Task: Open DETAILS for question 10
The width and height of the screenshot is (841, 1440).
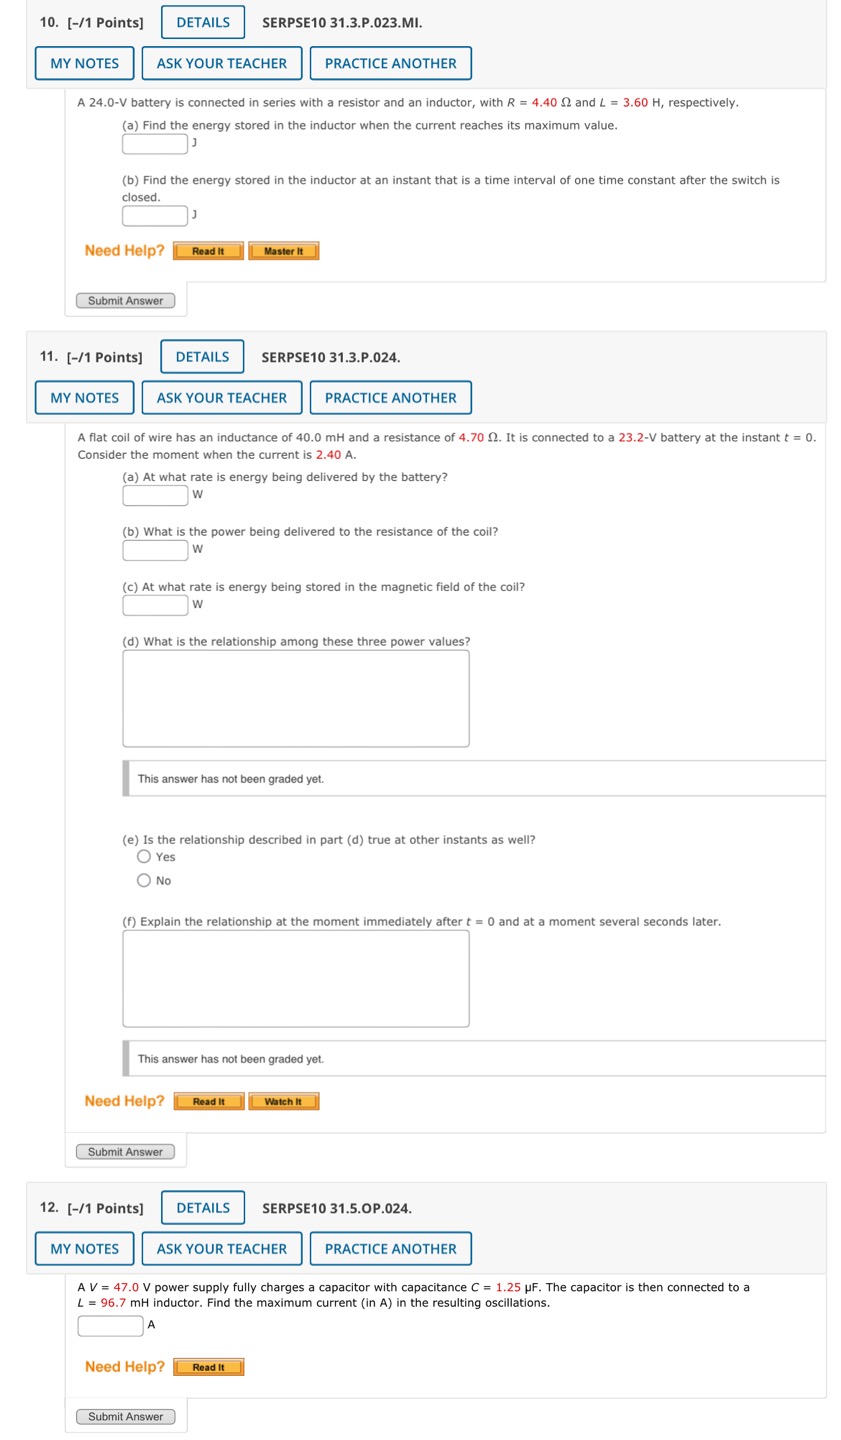Action: tap(202, 21)
